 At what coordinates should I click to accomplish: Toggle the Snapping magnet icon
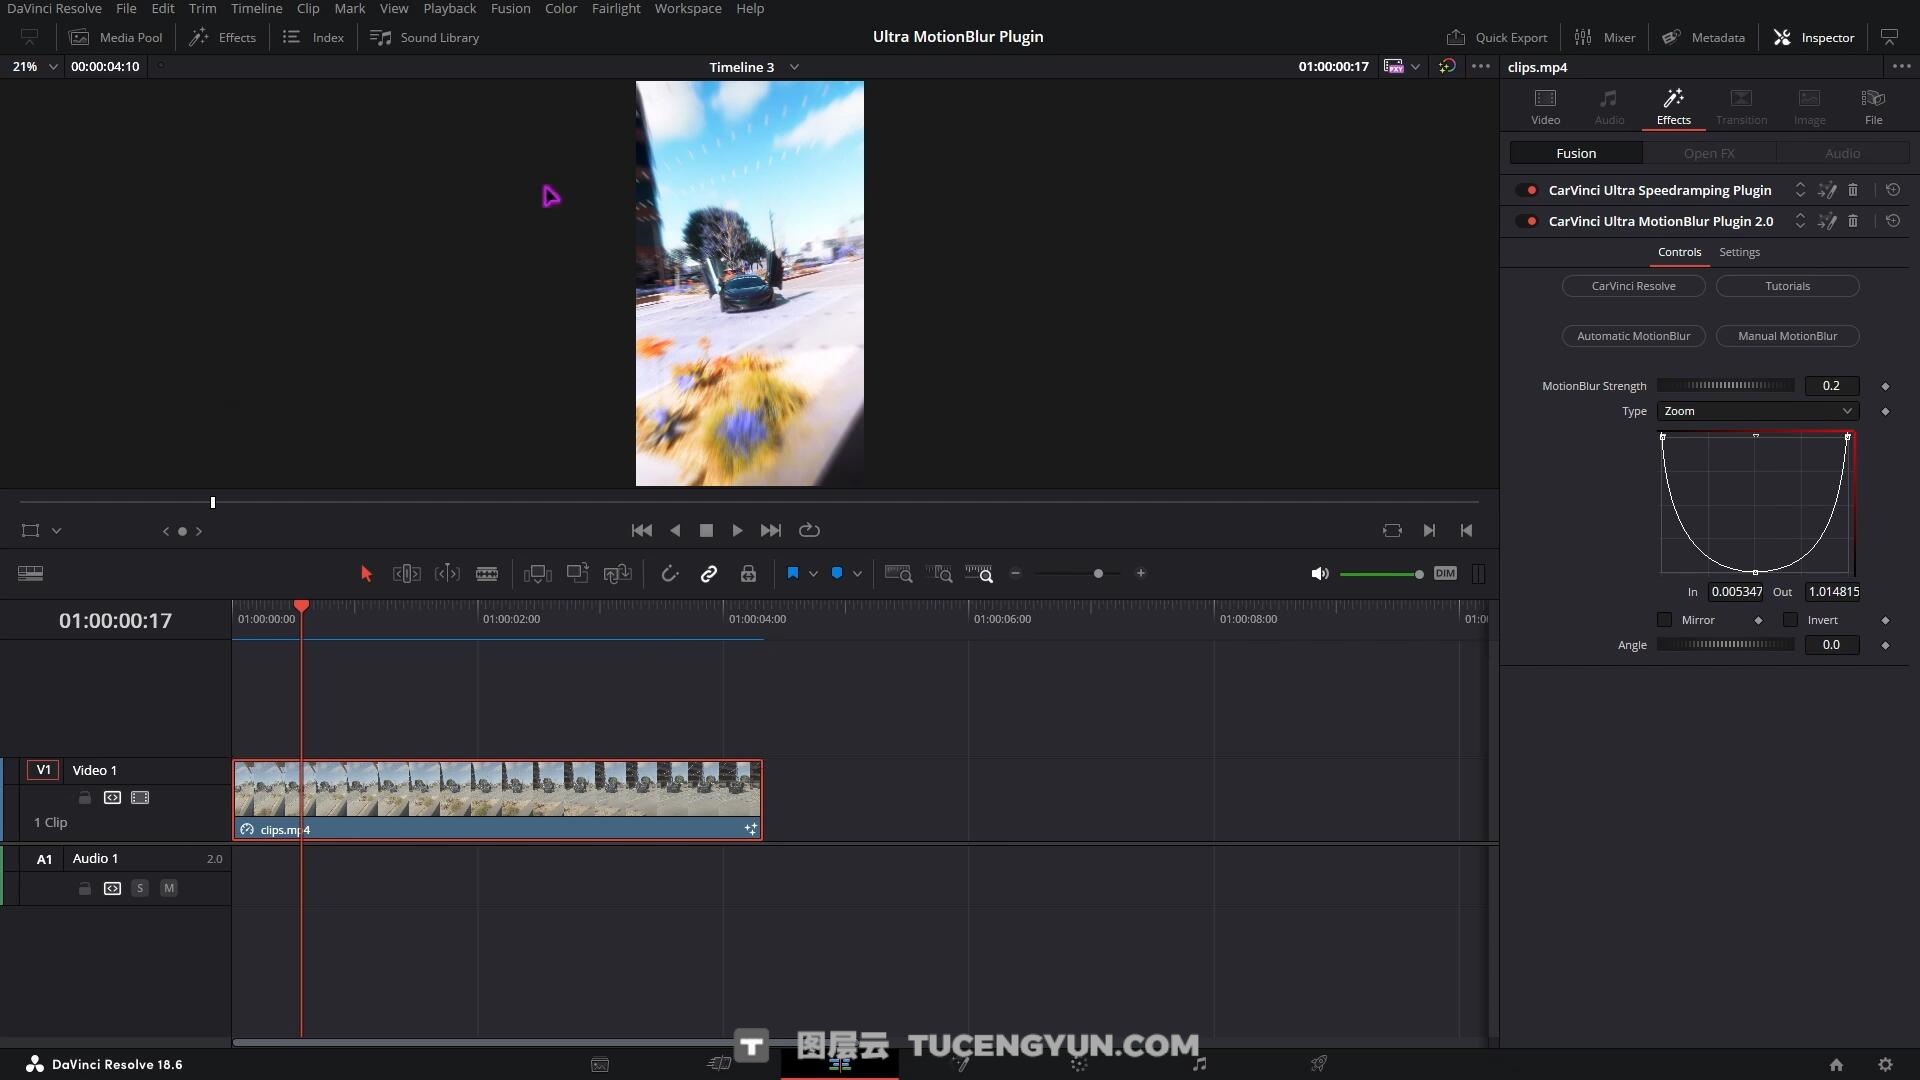pos(669,574)
